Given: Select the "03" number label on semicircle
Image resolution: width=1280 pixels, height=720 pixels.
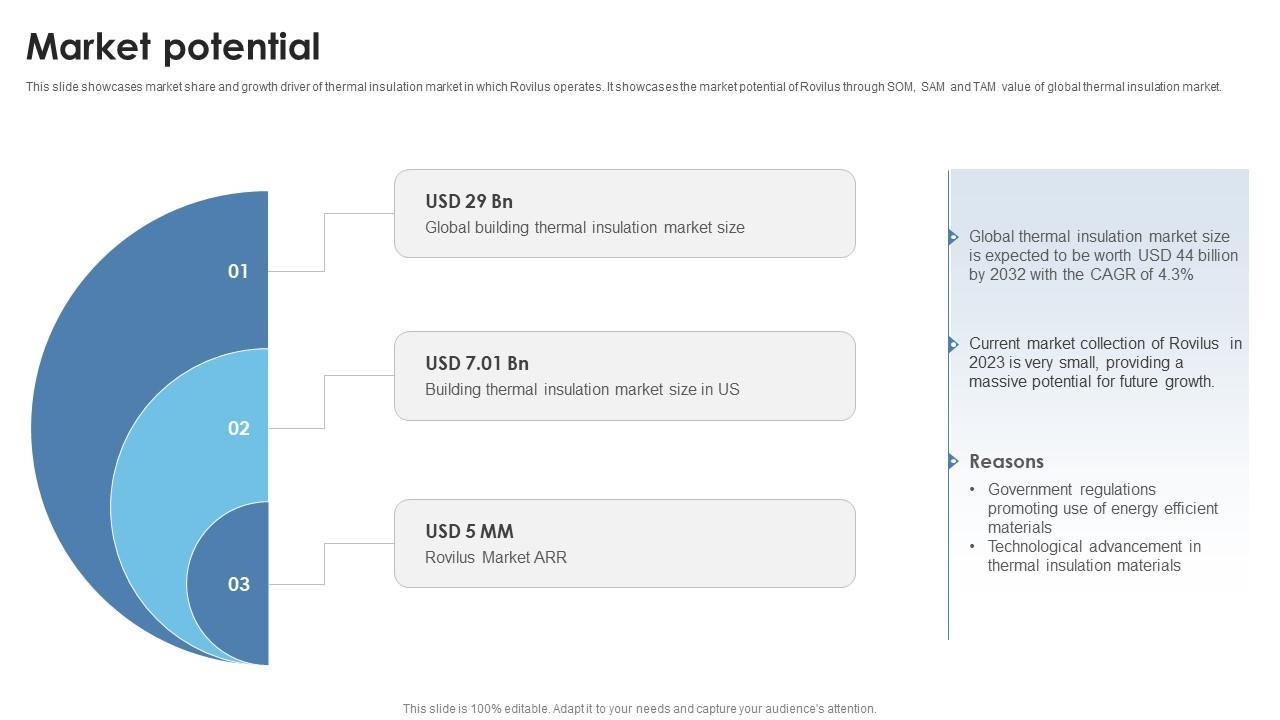Looking at the screenshot, I should click(238, 585).
